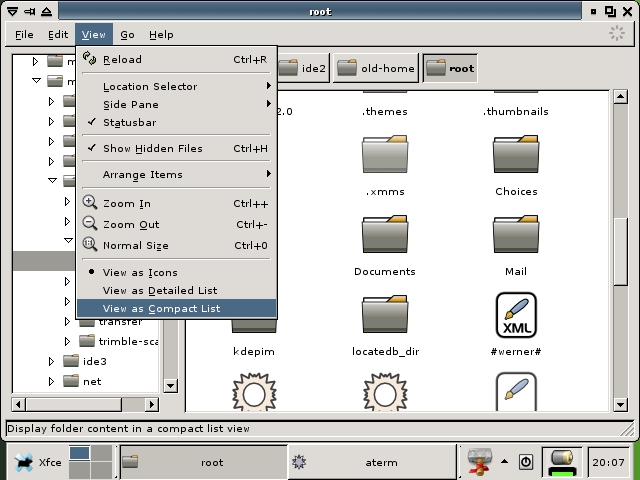The width and height of the screenshot is (640, 480).
Task: Expand the Location Selector submenu
Action: tap(150, 87)
